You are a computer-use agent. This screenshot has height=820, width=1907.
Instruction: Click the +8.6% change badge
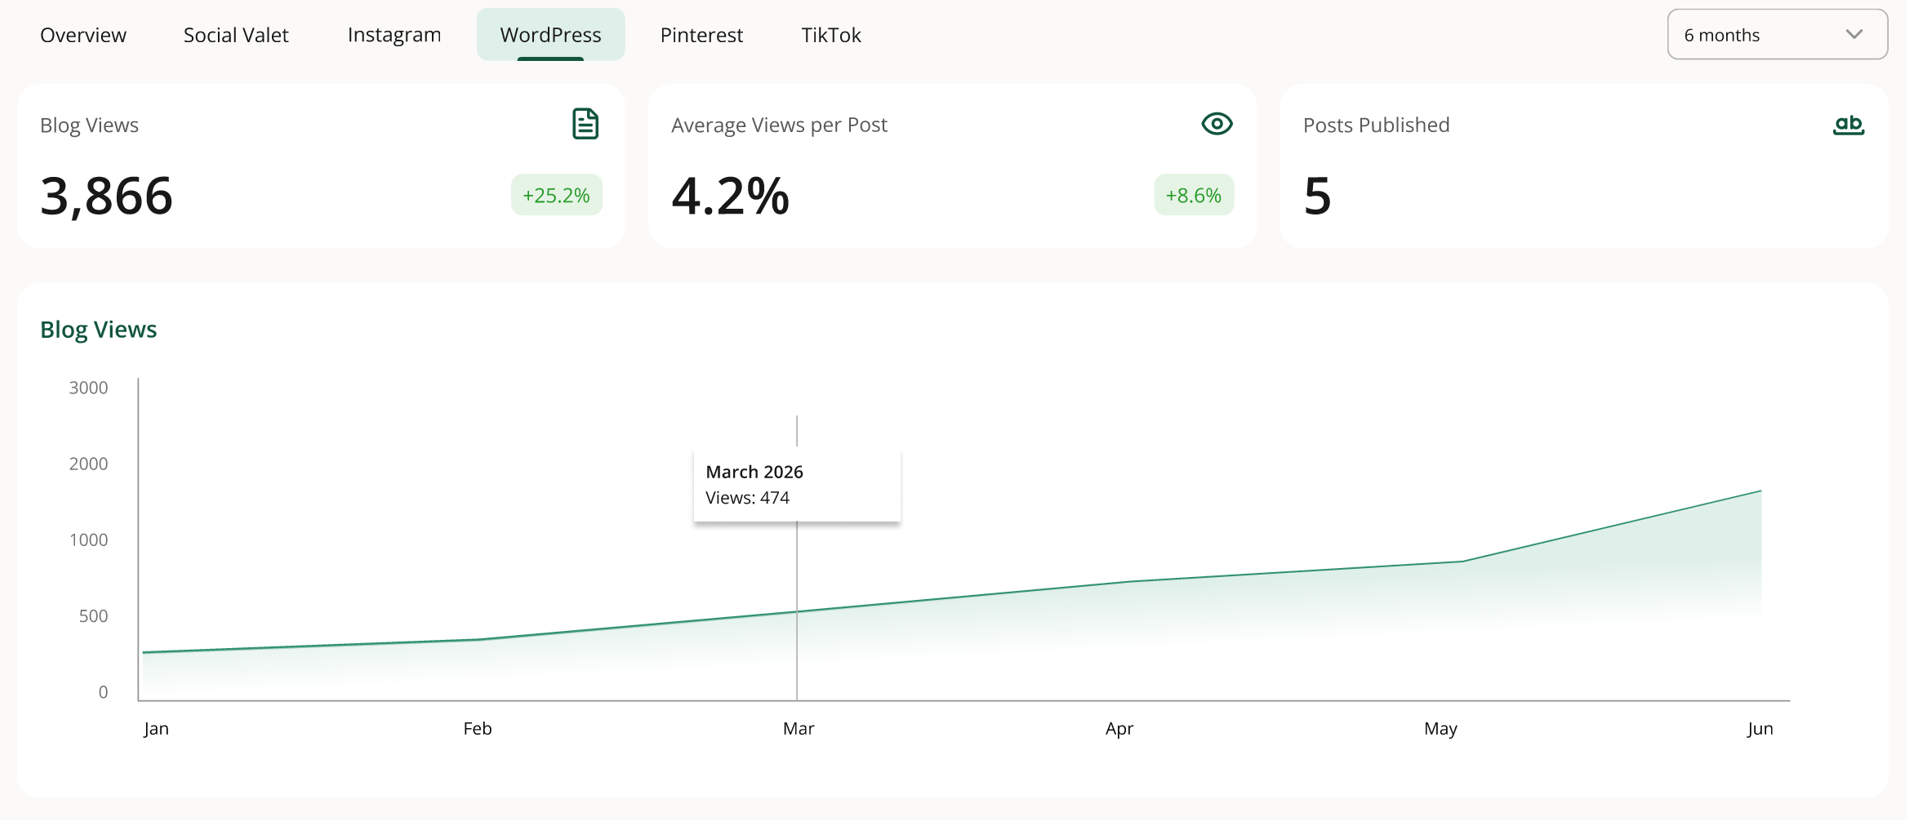[x=1193, y=195]
